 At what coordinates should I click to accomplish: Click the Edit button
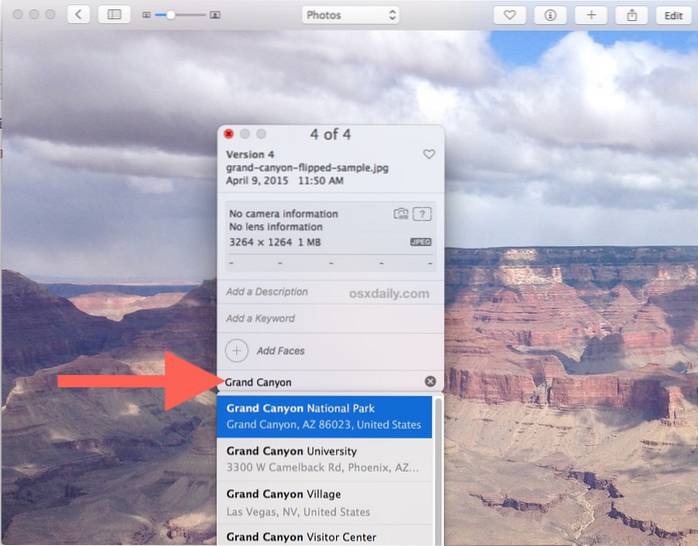coord(674,15)
